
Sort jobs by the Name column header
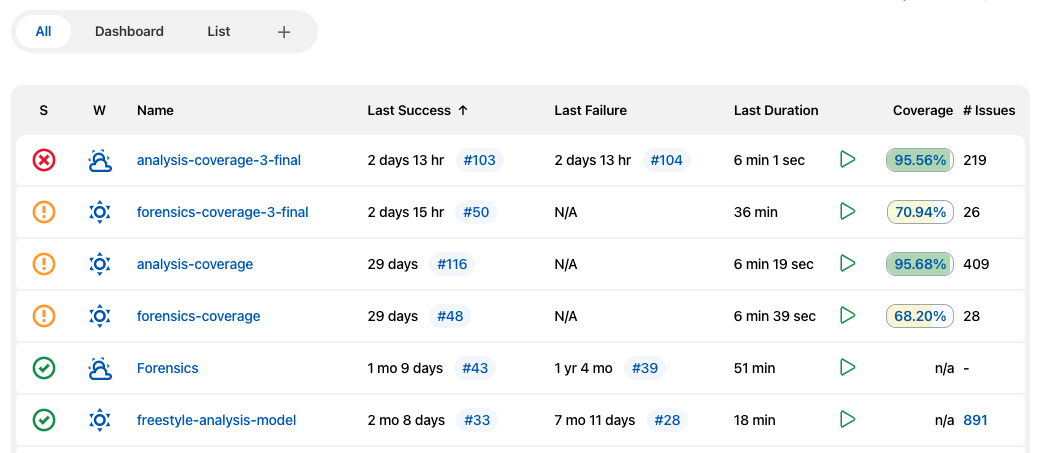coord(155,111)
